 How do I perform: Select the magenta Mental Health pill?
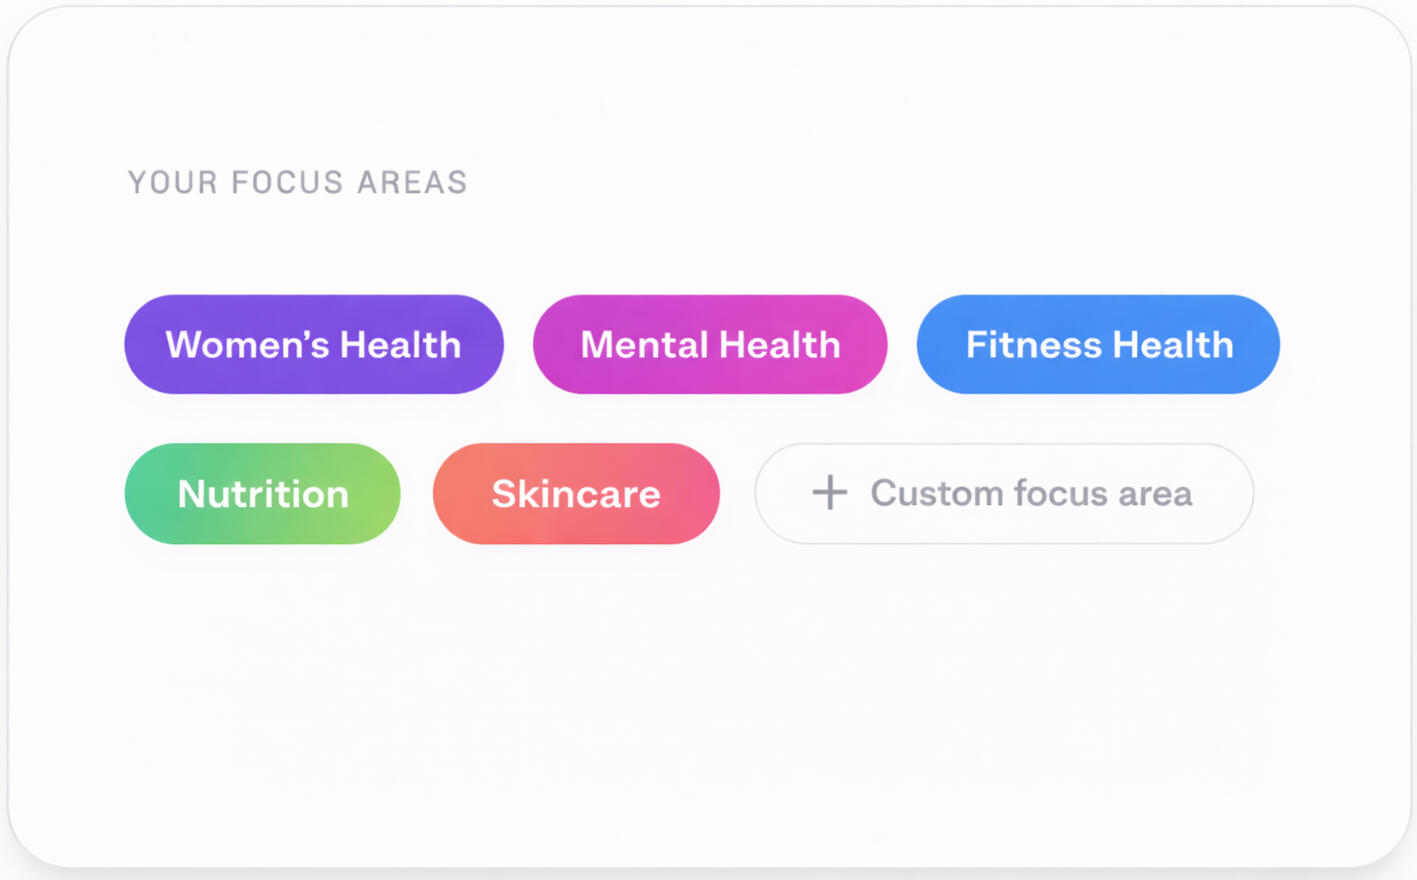pos(710,344)
